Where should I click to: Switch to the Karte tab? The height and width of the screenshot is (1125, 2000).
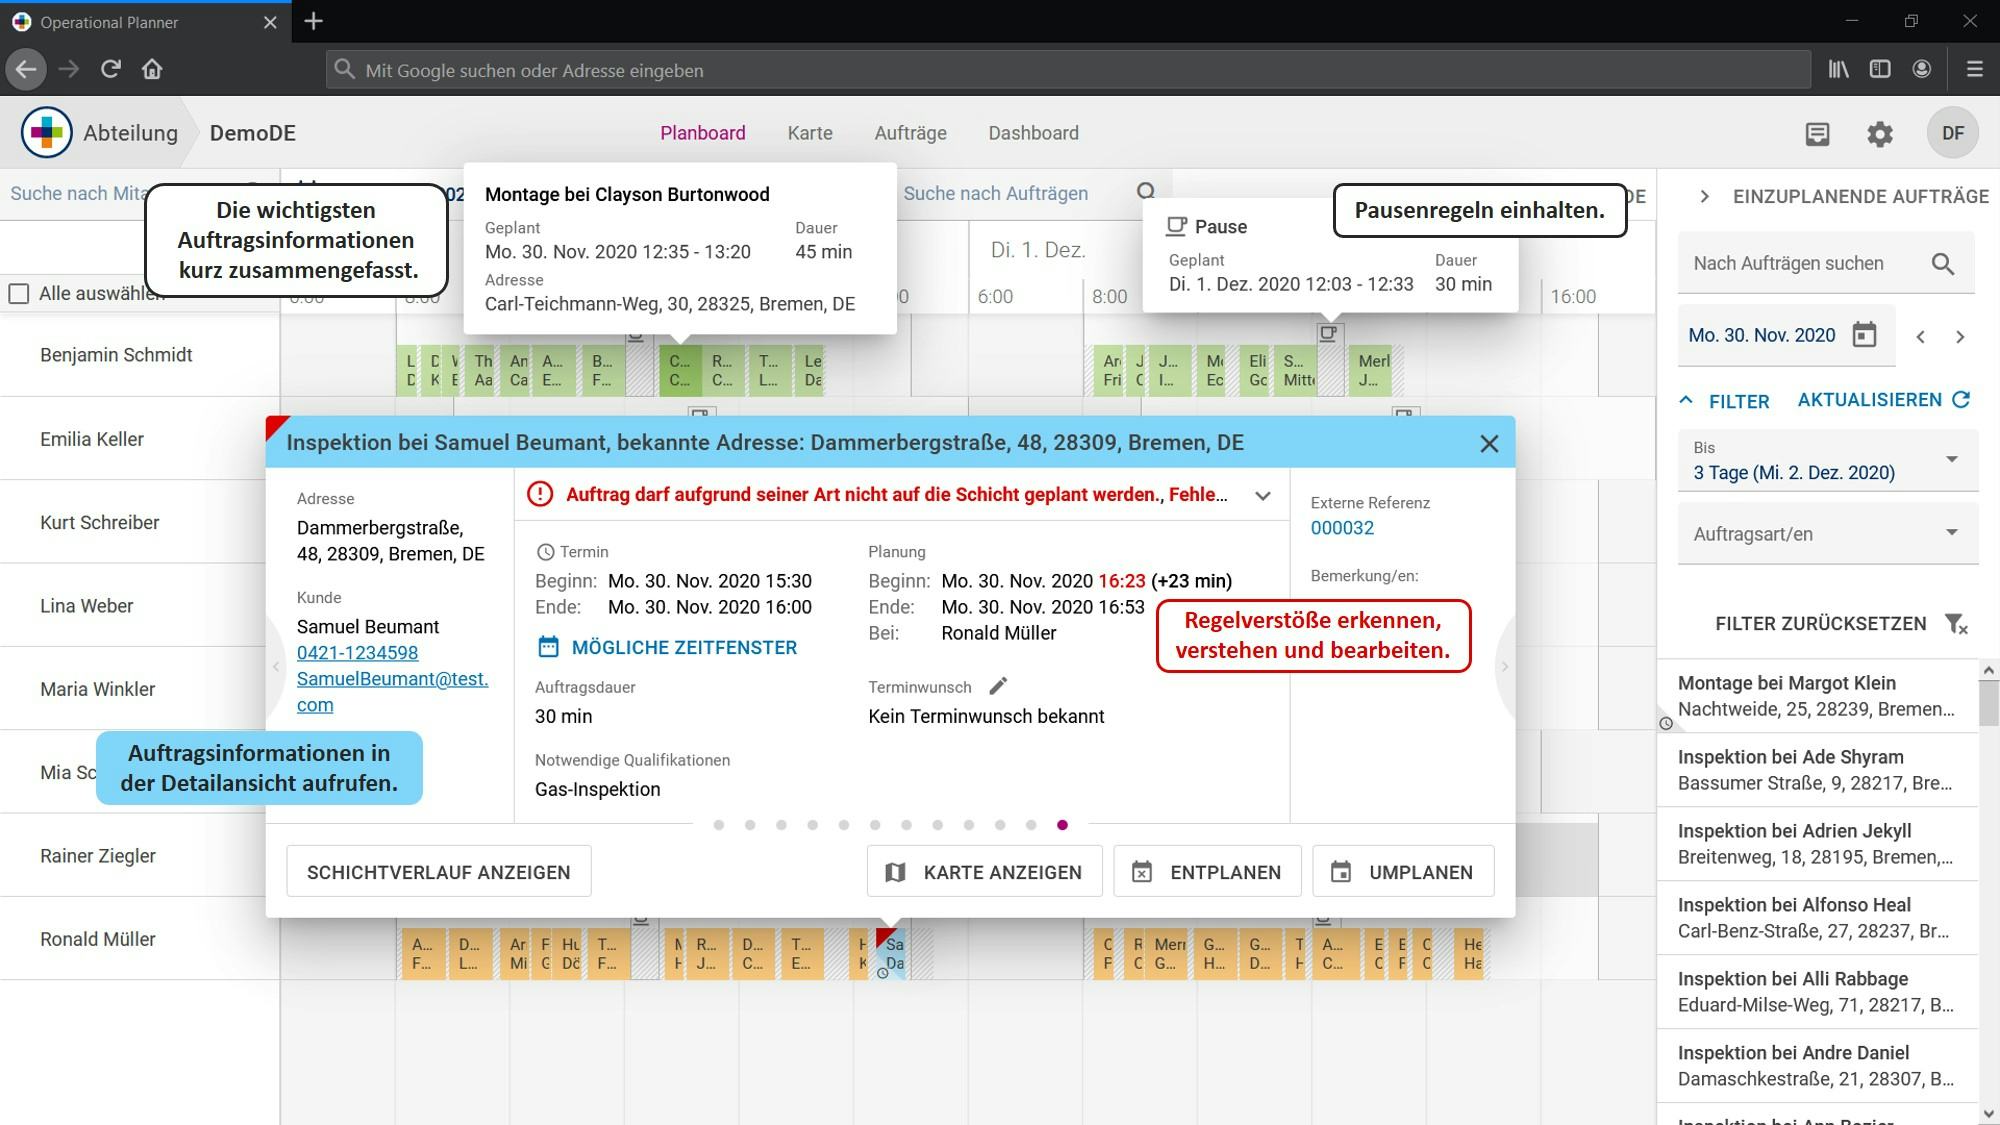(x=809, y=133)
